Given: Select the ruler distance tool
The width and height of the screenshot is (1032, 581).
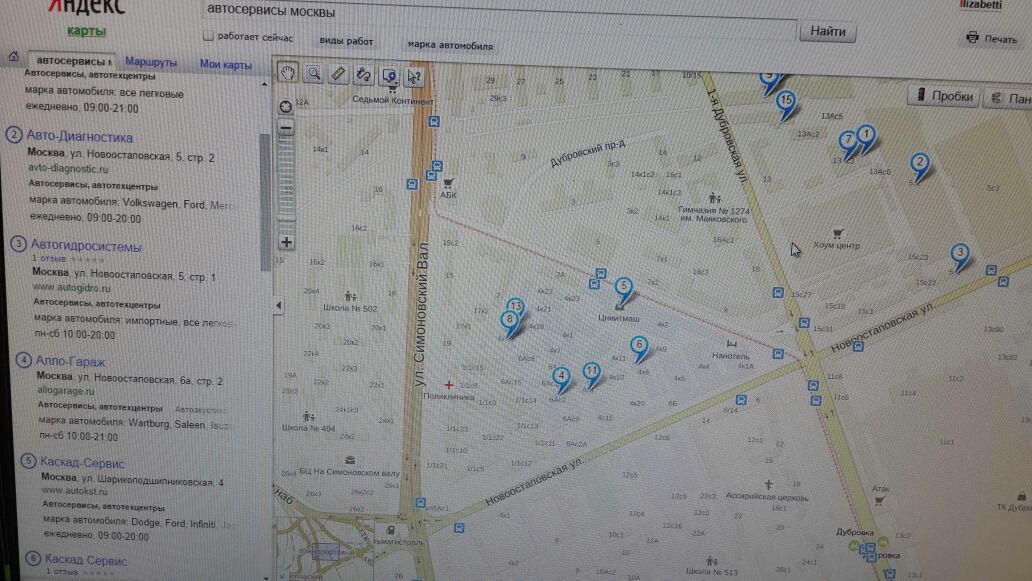Looking at the screenshot, I should point(338,74).
